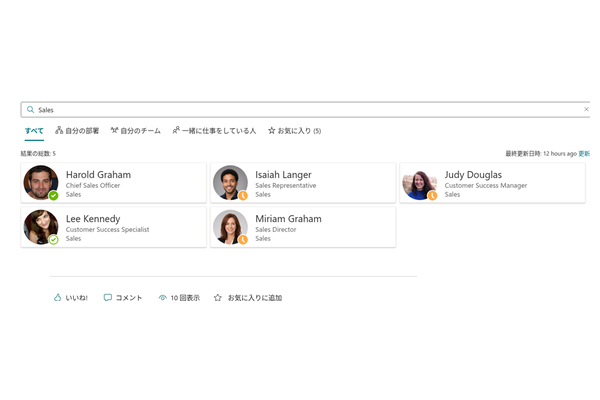
Task: Open Miriam Graham's profile photo
Action: [230, 227]
